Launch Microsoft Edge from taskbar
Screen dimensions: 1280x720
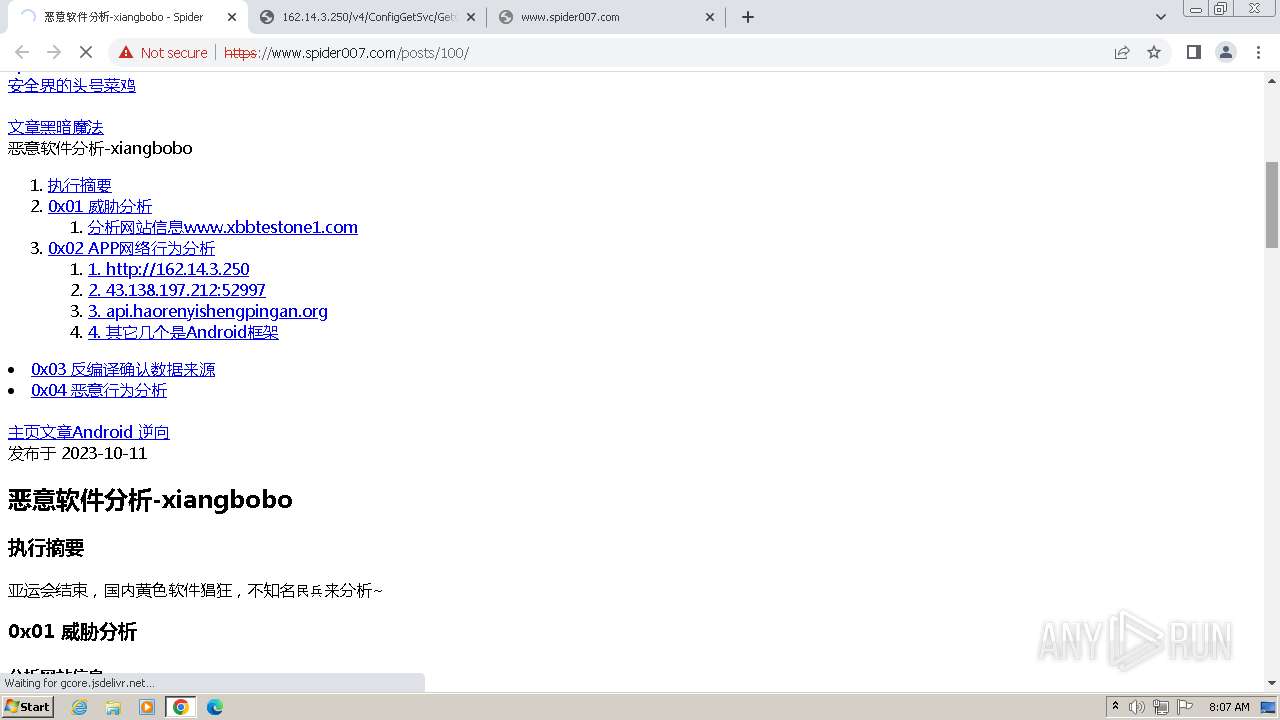(215, 707)
